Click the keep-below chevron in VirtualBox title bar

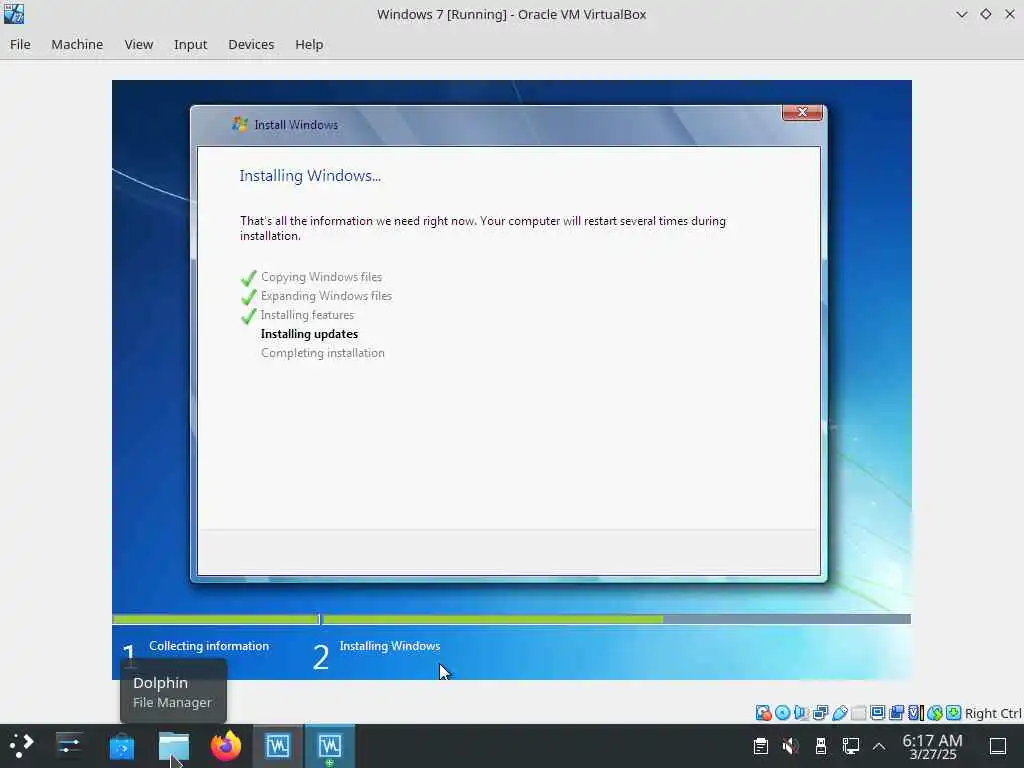tap(961, 14)
